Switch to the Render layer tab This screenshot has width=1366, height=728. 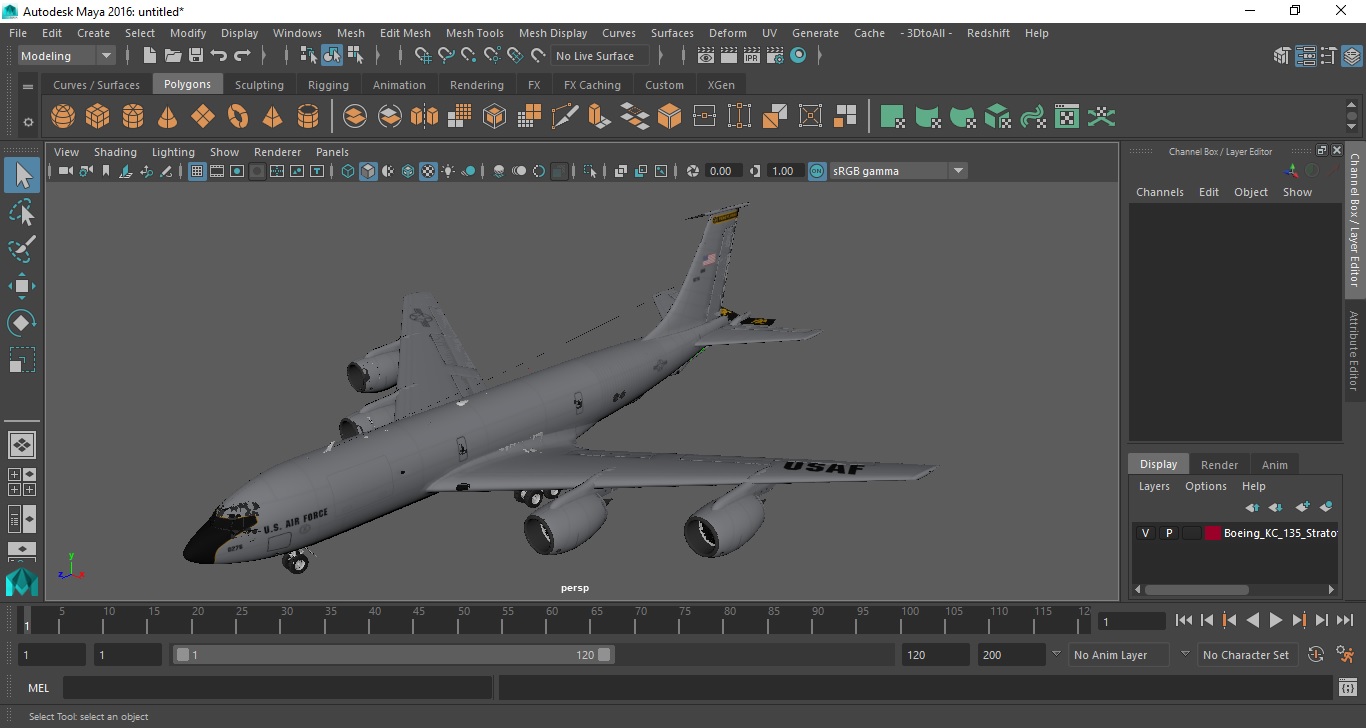point(1219,465)
